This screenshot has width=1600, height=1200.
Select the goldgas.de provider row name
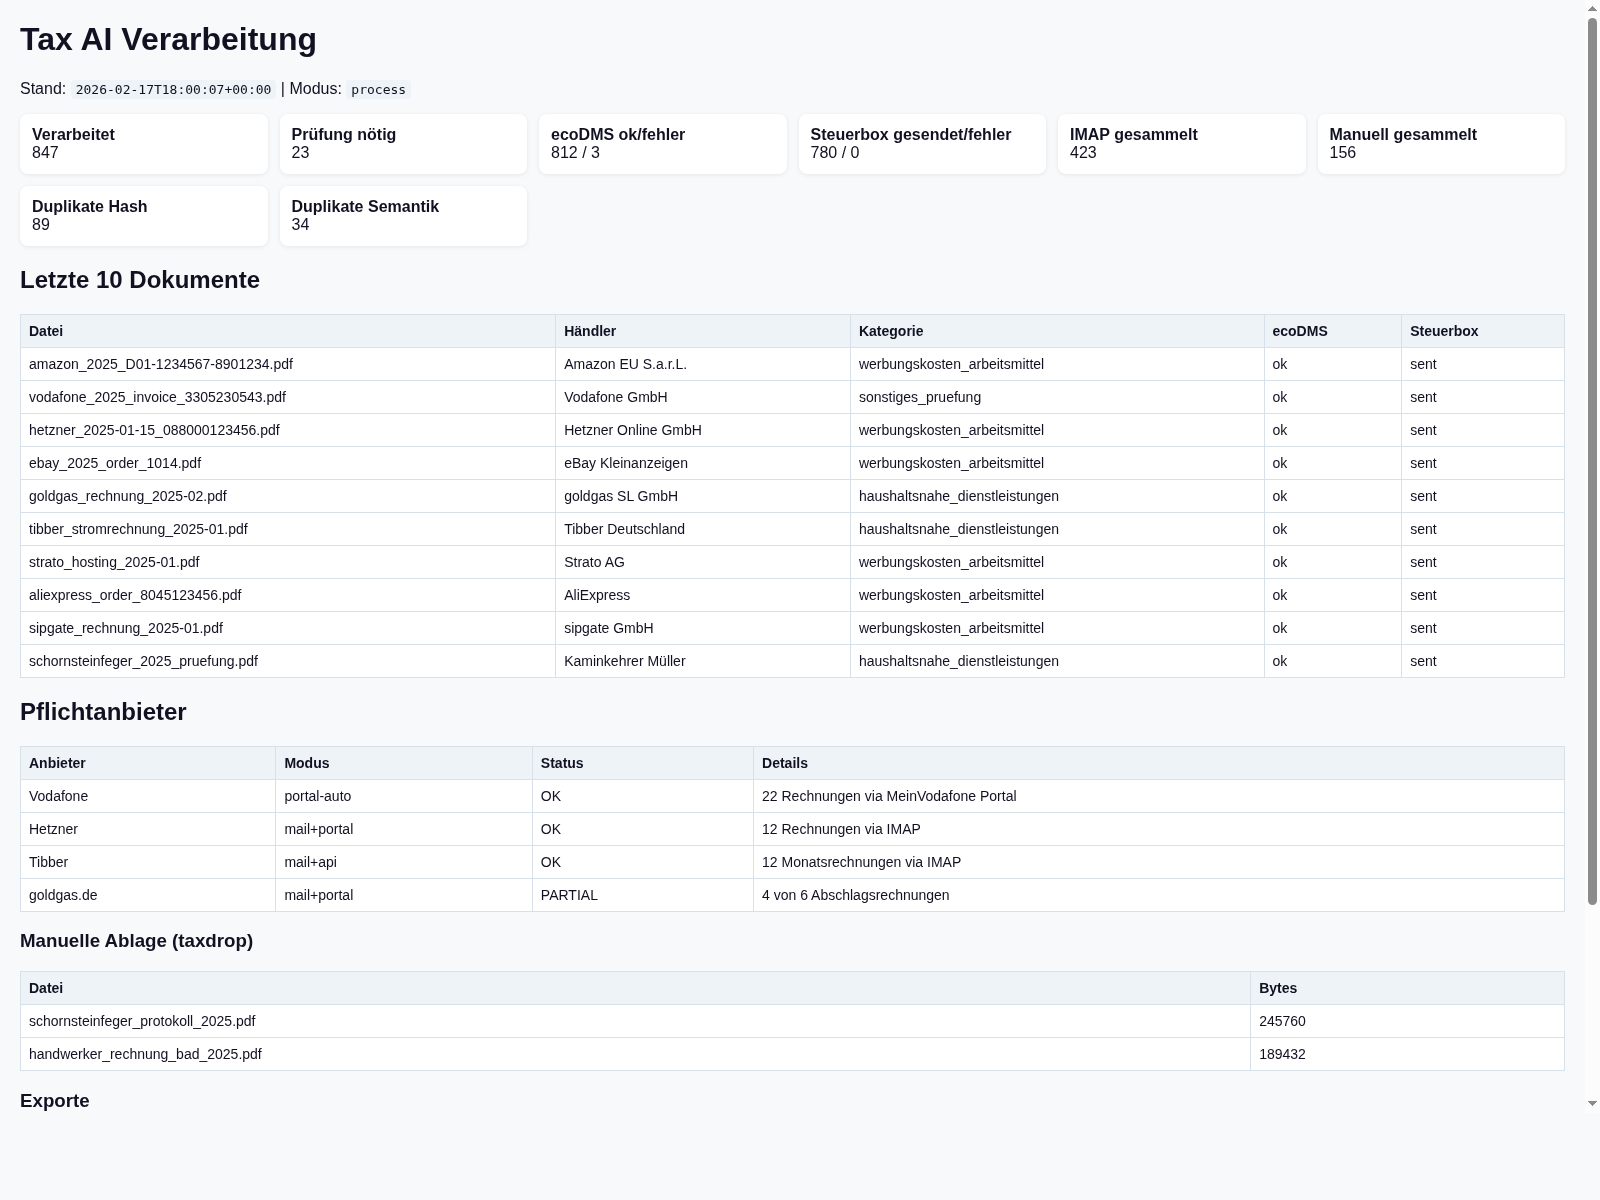pos(63,895)
